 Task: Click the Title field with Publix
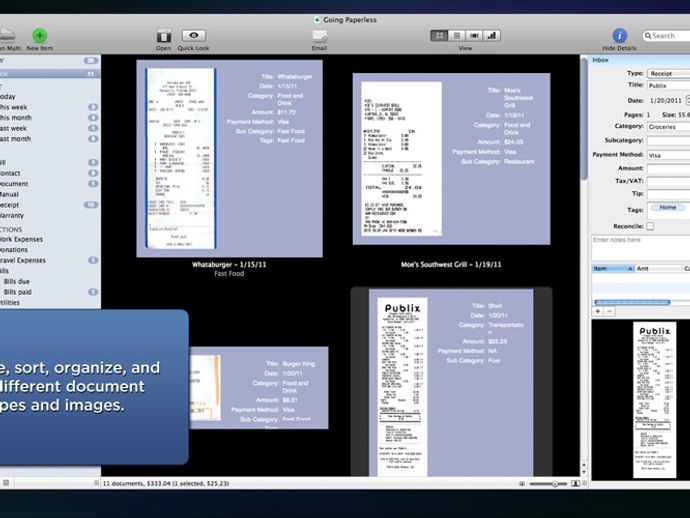tap(668, 85)
